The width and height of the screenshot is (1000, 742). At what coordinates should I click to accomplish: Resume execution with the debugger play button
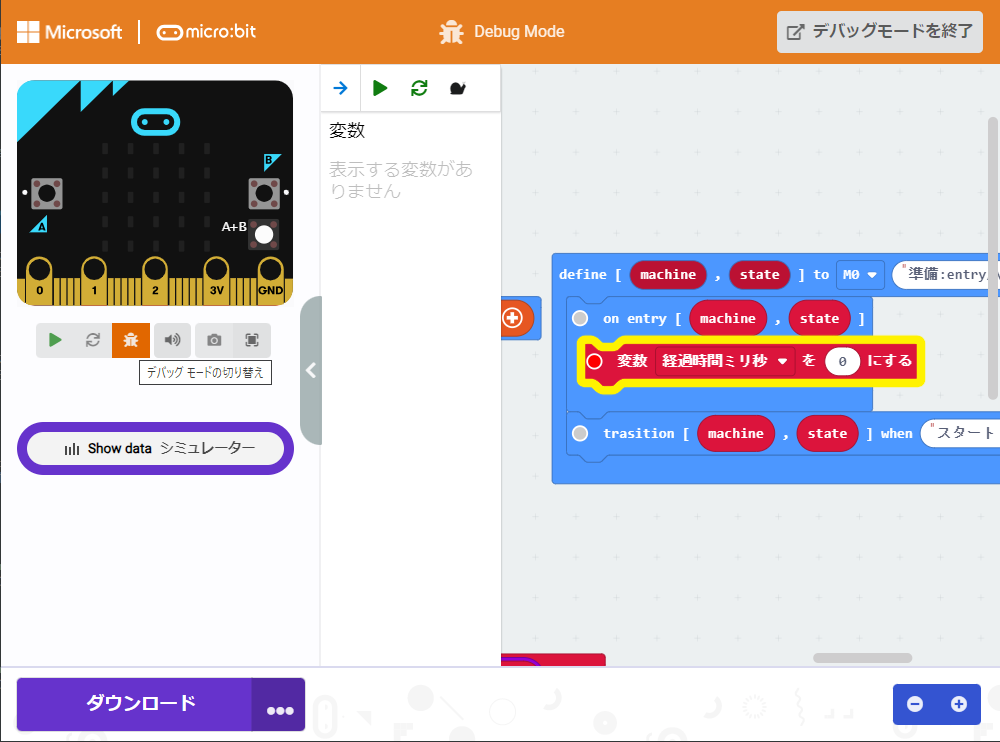coord(380,88)
